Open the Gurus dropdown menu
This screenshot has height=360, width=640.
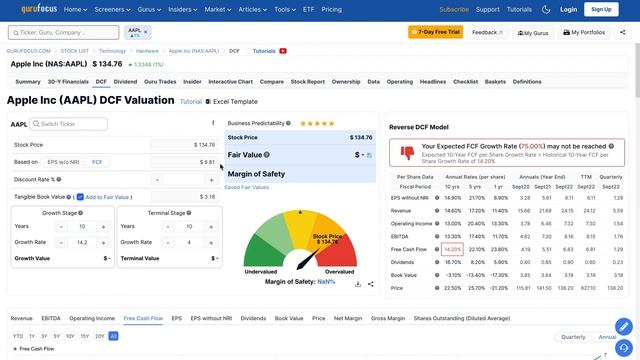pos(149,9)
